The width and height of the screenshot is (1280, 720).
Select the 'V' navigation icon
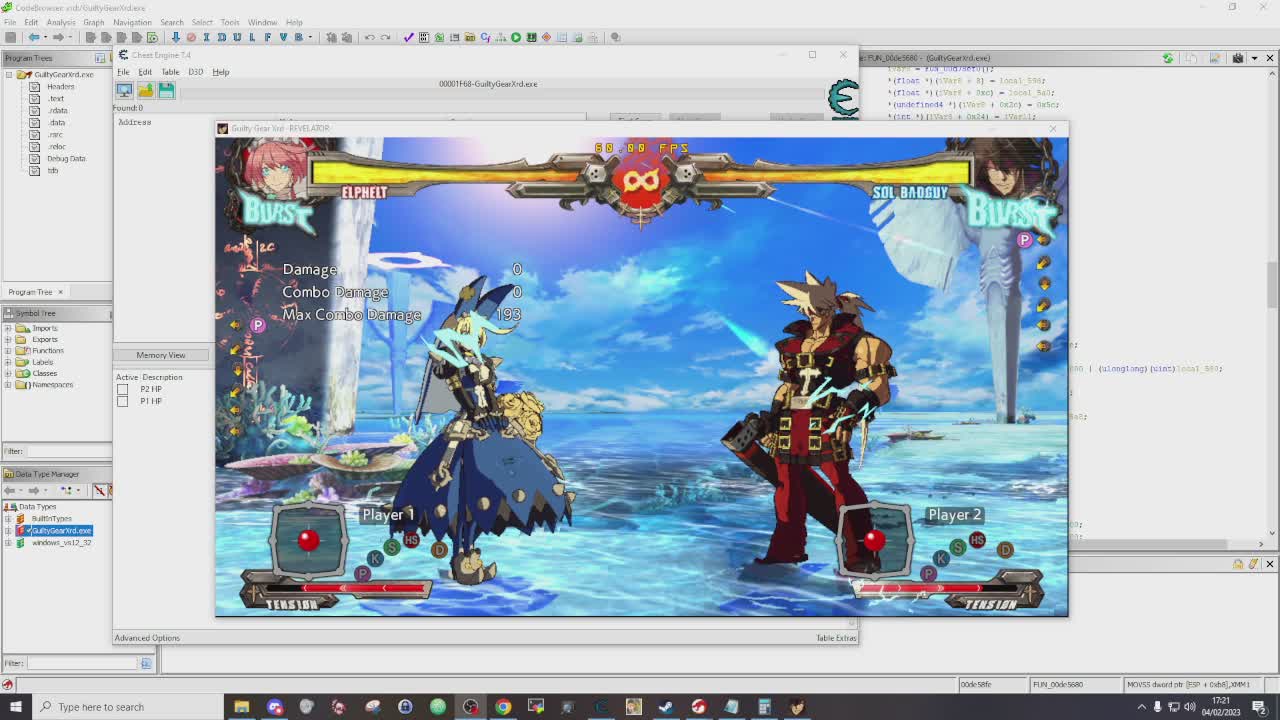[283, 37]
